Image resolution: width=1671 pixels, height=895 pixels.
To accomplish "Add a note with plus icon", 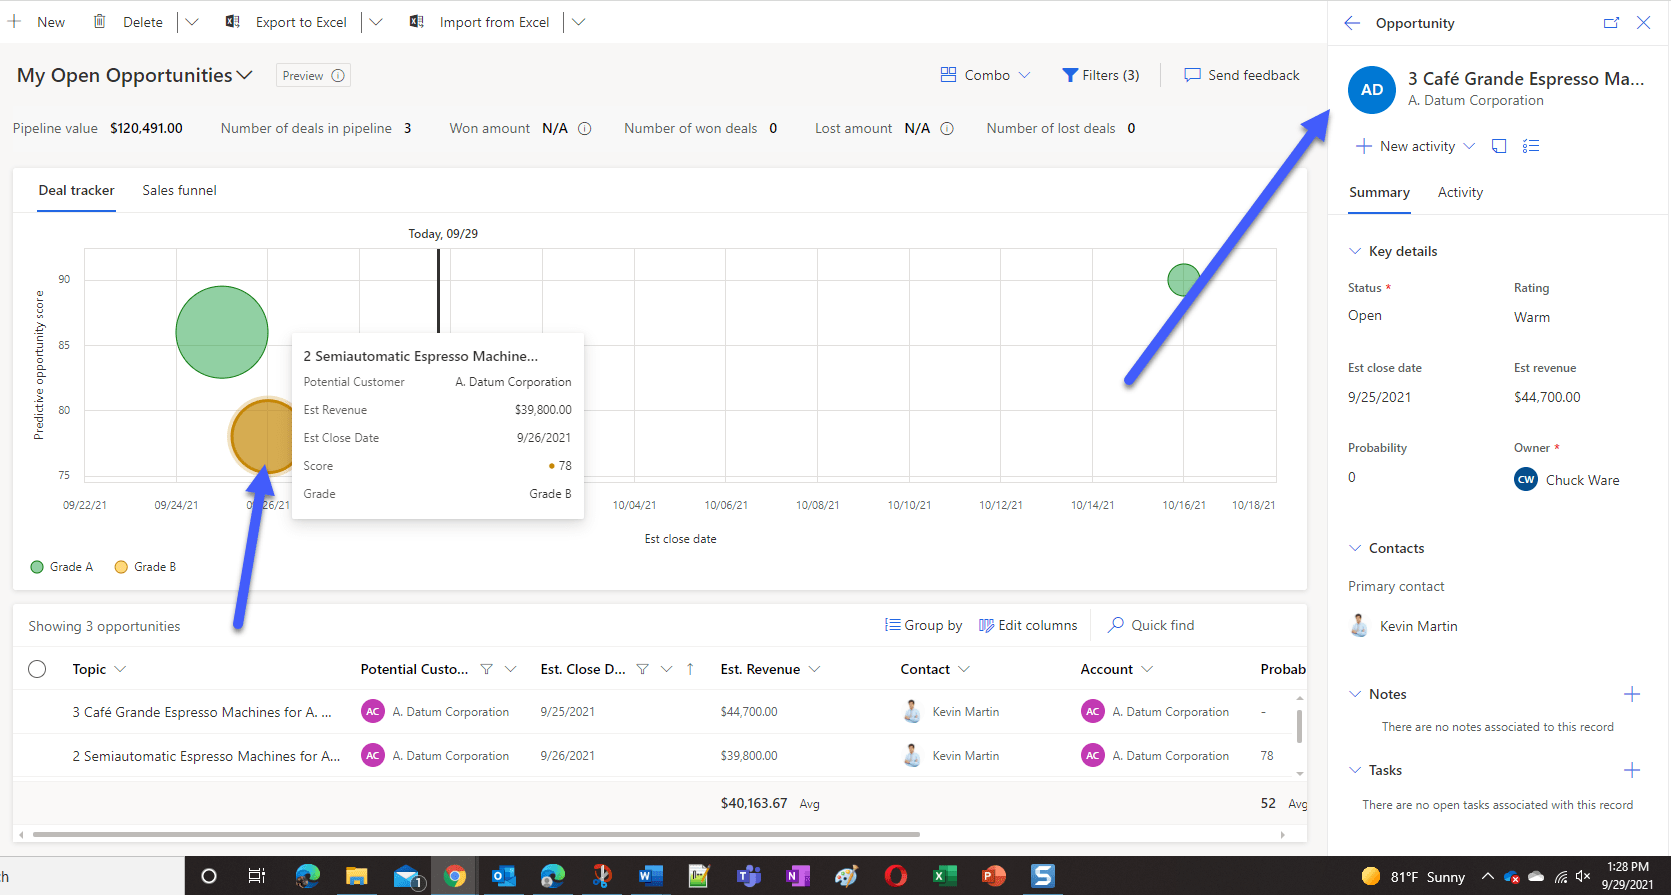I will coord(1632,694).
